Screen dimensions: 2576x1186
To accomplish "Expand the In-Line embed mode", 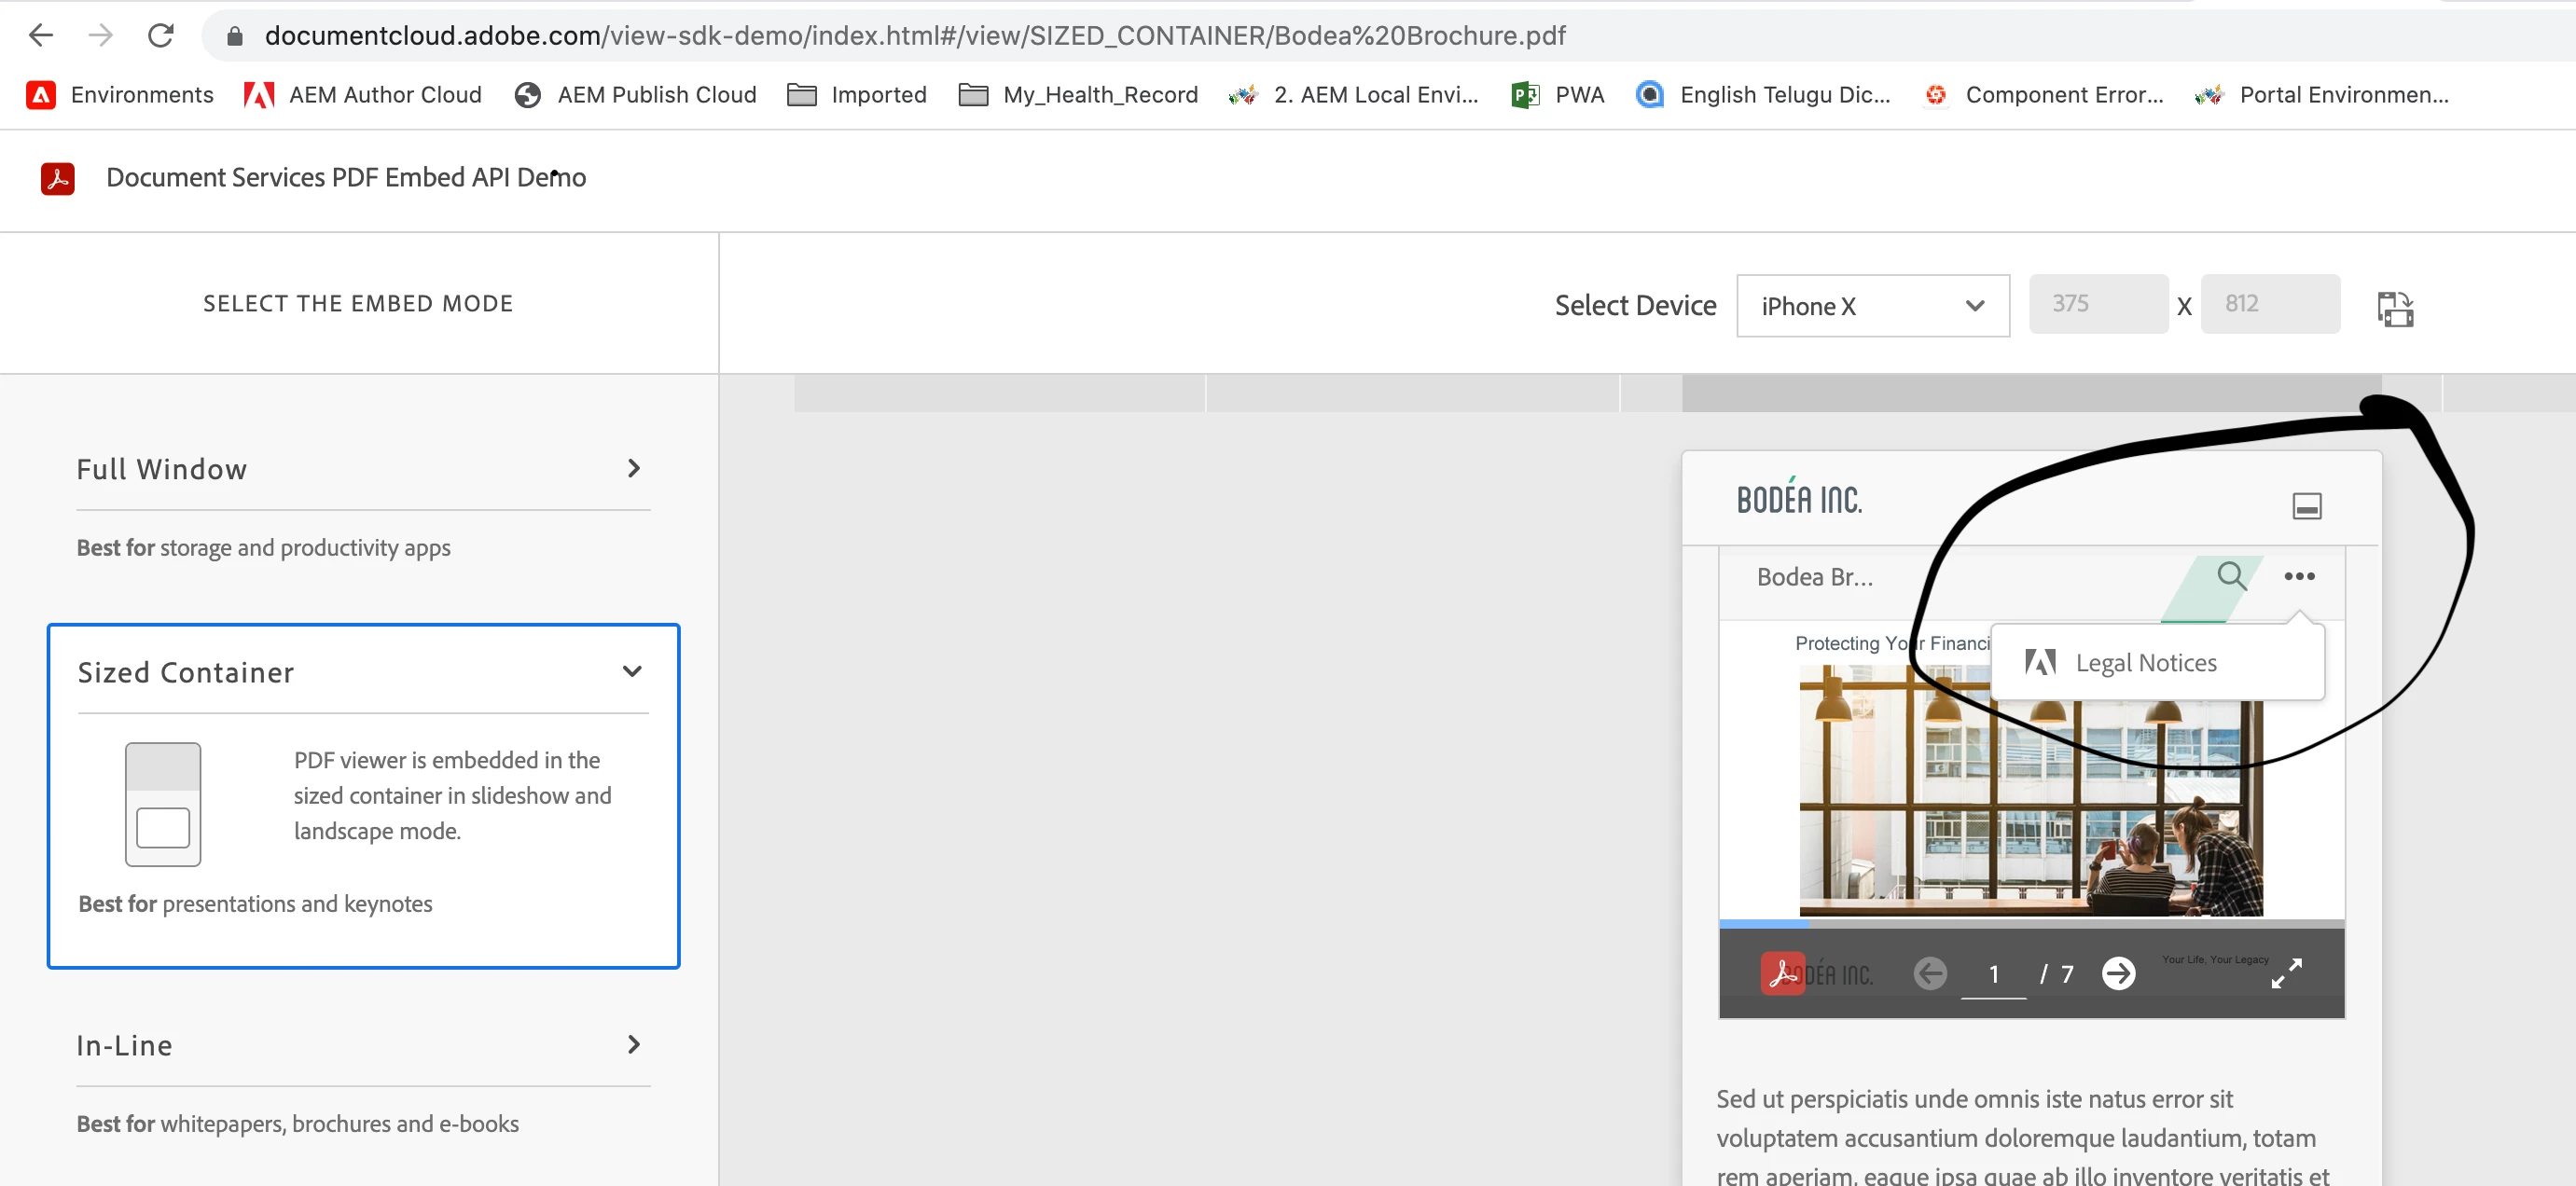I will (632, 1044).
